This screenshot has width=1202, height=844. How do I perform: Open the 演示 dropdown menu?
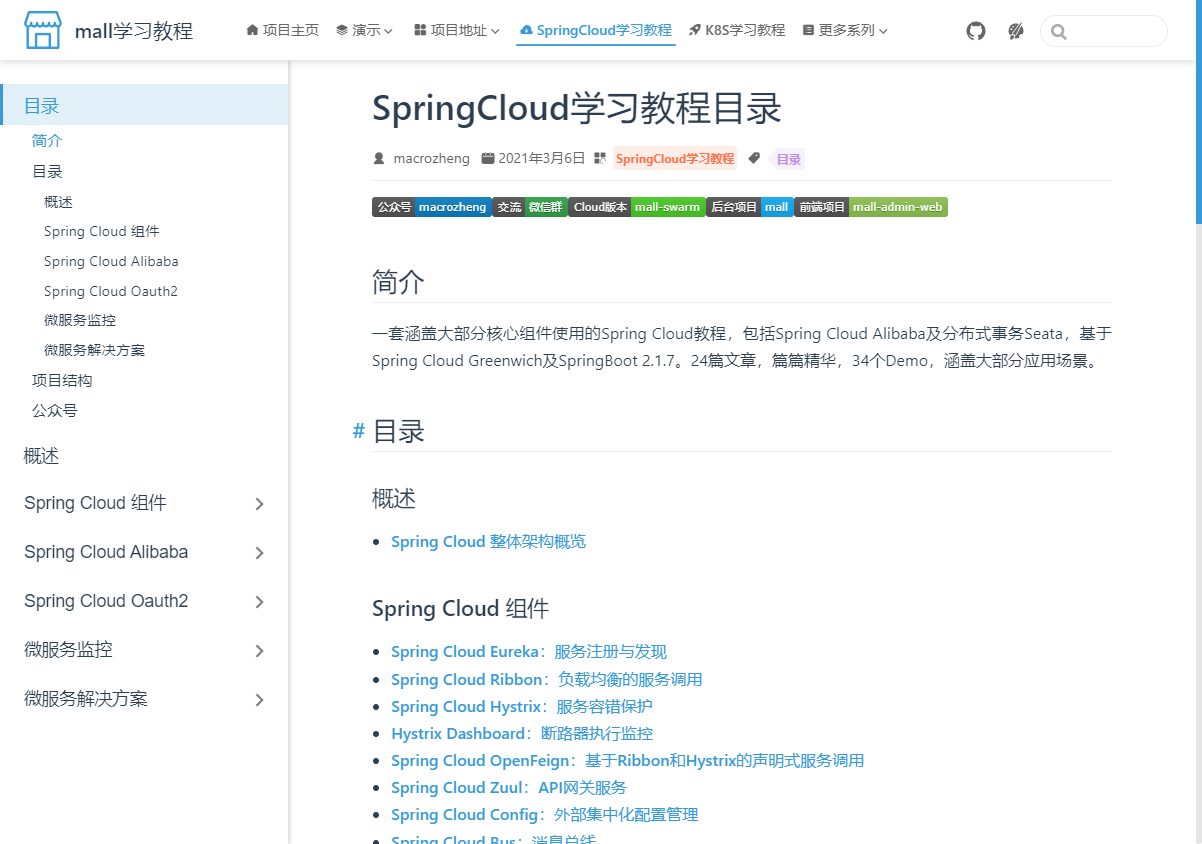(364, 30)
